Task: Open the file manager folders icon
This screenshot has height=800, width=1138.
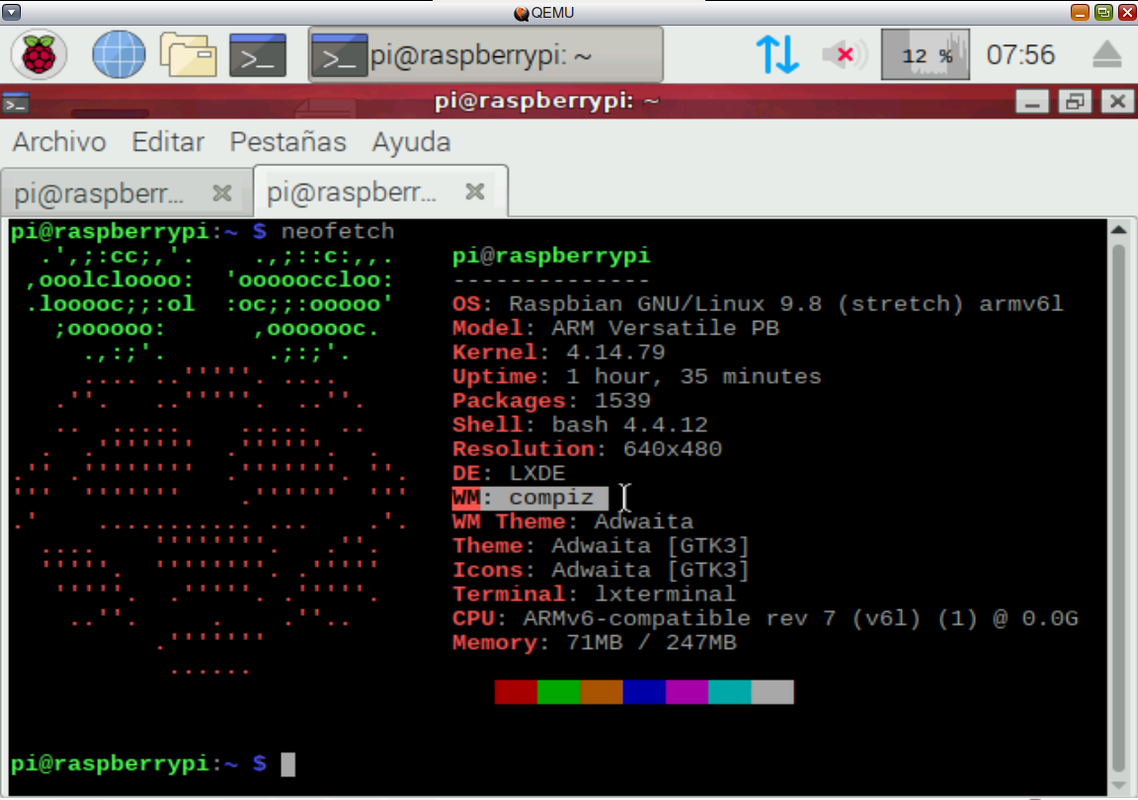Action: tap(188, 54)
